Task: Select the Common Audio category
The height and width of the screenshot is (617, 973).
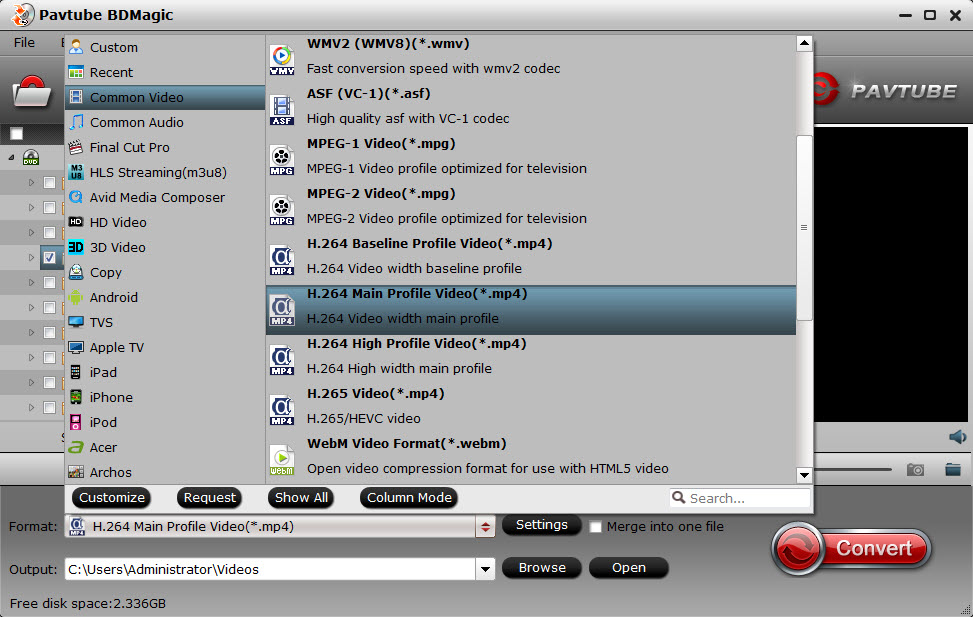Action: (x=165, y=122)
